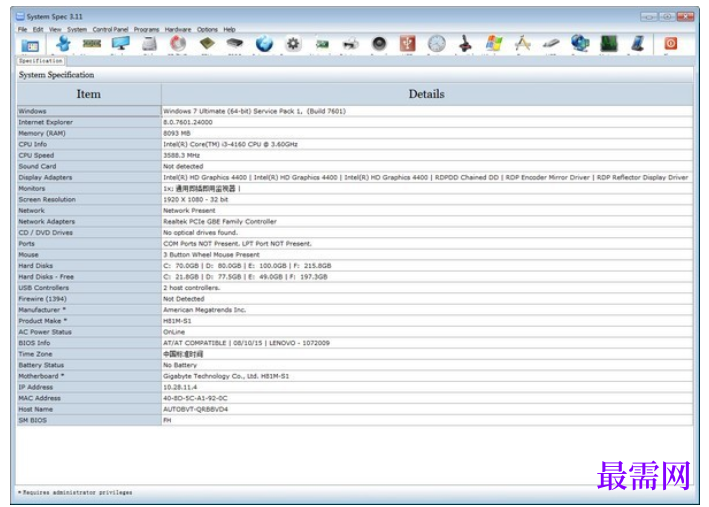Click 'Realtek PCIe GBE Family Controller' text
This screenshot has width=709, height=507.
click(x=220, y=222)
